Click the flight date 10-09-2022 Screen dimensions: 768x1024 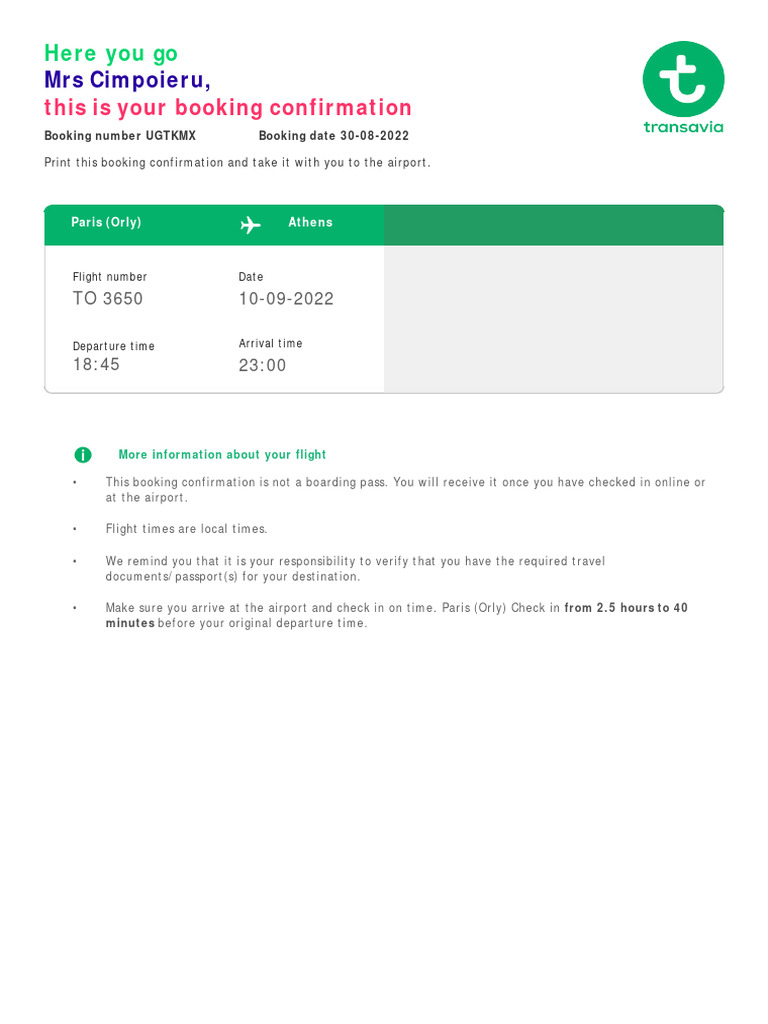tap(286, 299)
